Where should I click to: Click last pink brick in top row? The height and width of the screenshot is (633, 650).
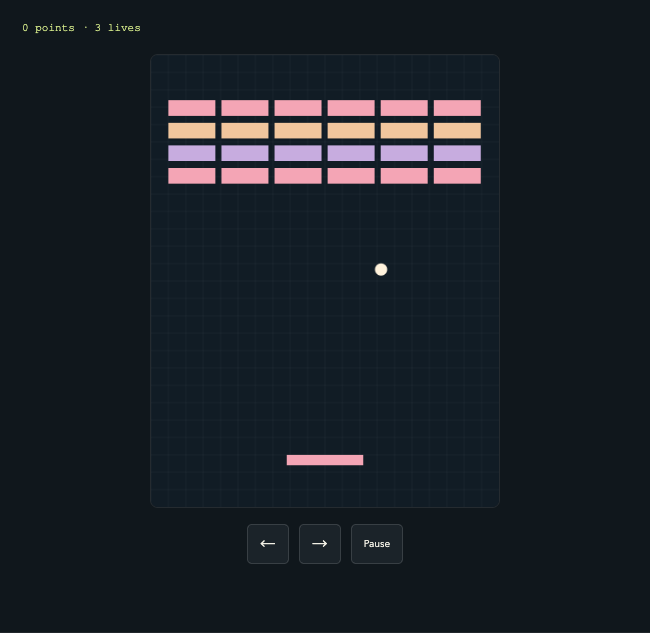[457, 108]
